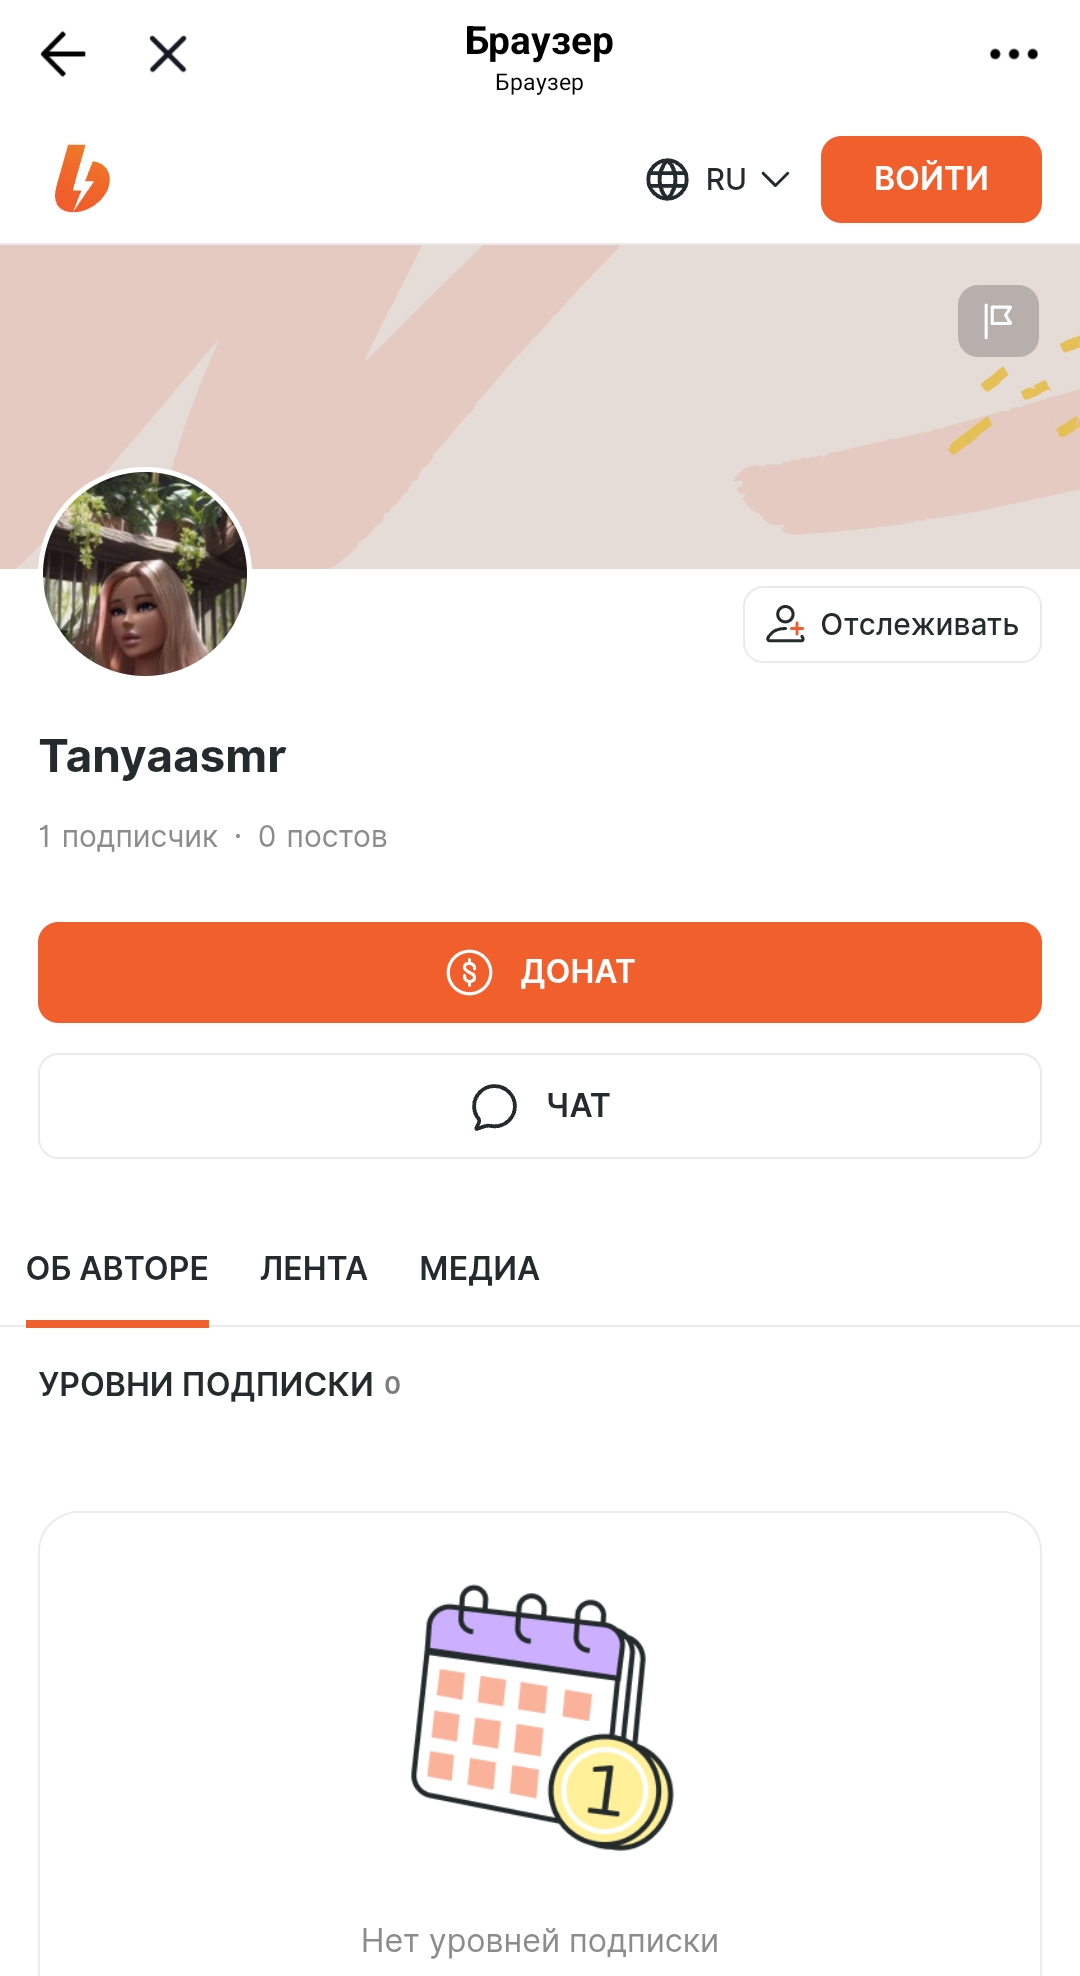Switch to the ЛЕНТА tab
This screenshot has height=1976, width=1080.
pos(314,1269)
